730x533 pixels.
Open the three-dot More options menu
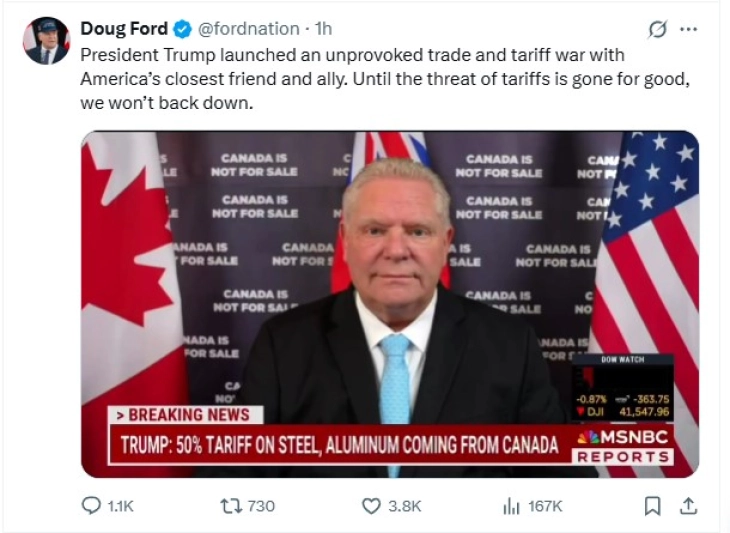[688, 29]
